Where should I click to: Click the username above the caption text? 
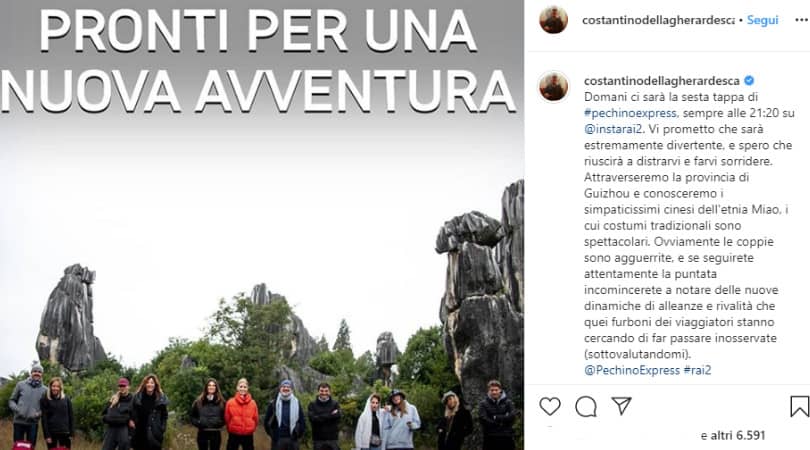click(662, 81)
